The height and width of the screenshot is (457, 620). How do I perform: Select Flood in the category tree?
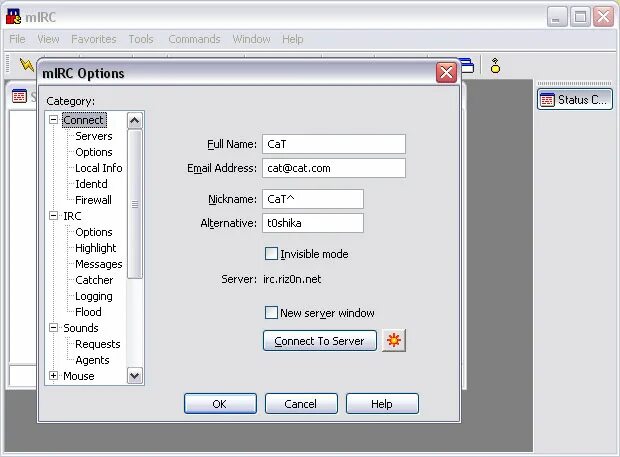88,312
